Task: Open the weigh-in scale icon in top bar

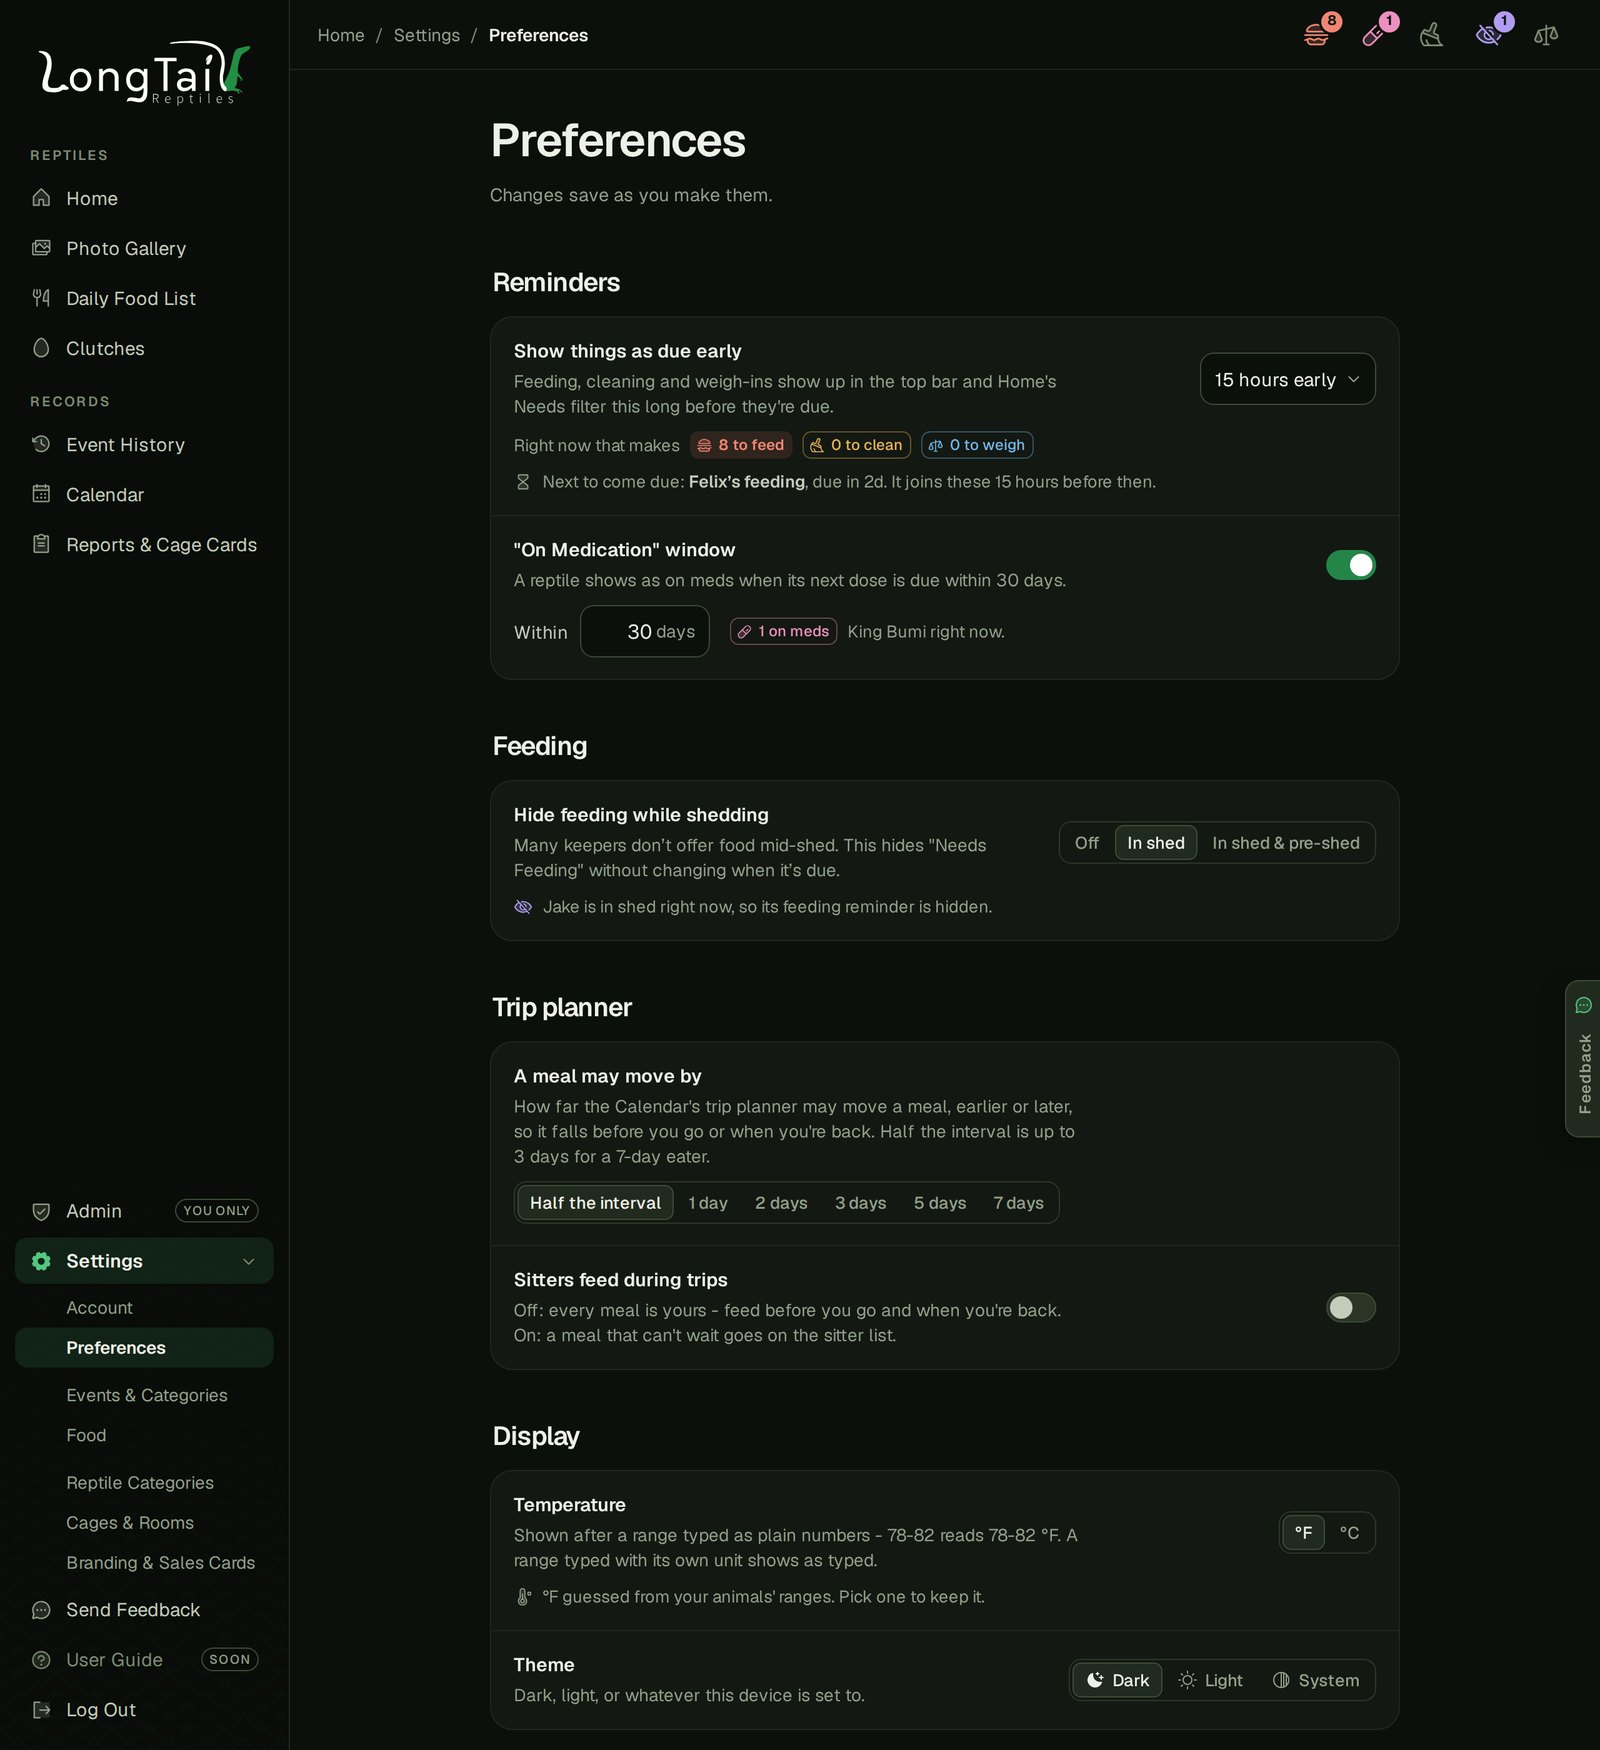Action: tap(1546, 35)
